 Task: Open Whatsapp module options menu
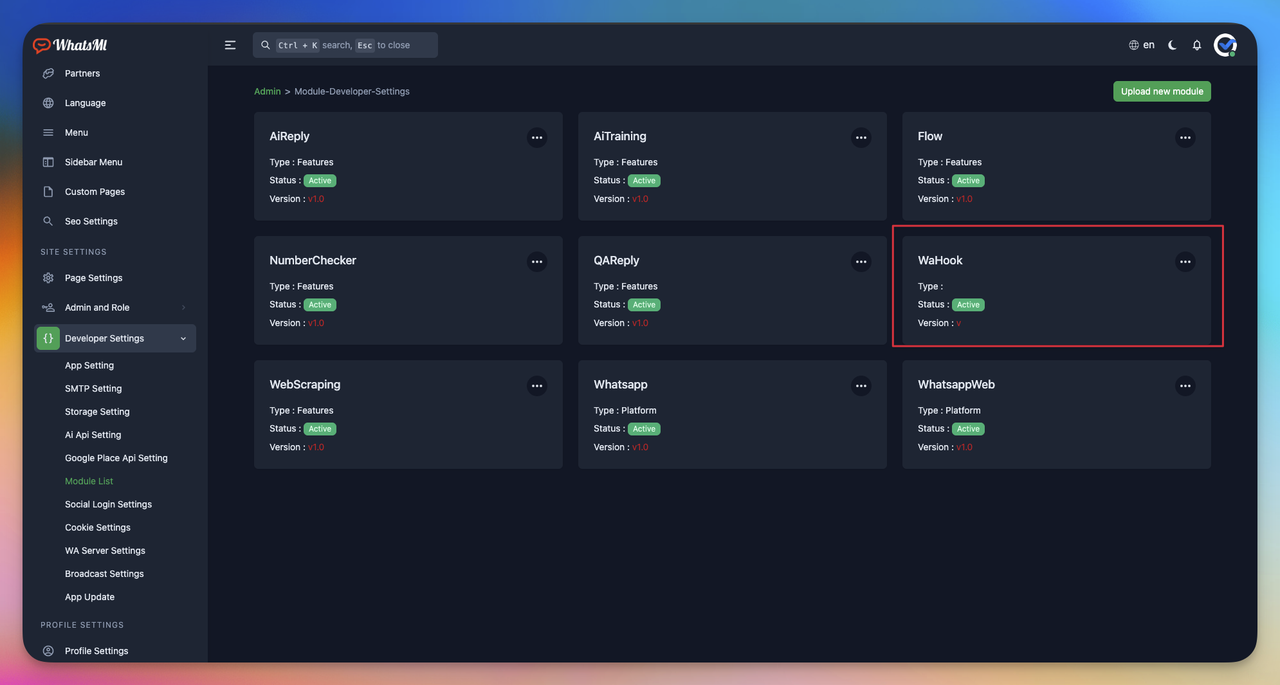tap(861, 385)
